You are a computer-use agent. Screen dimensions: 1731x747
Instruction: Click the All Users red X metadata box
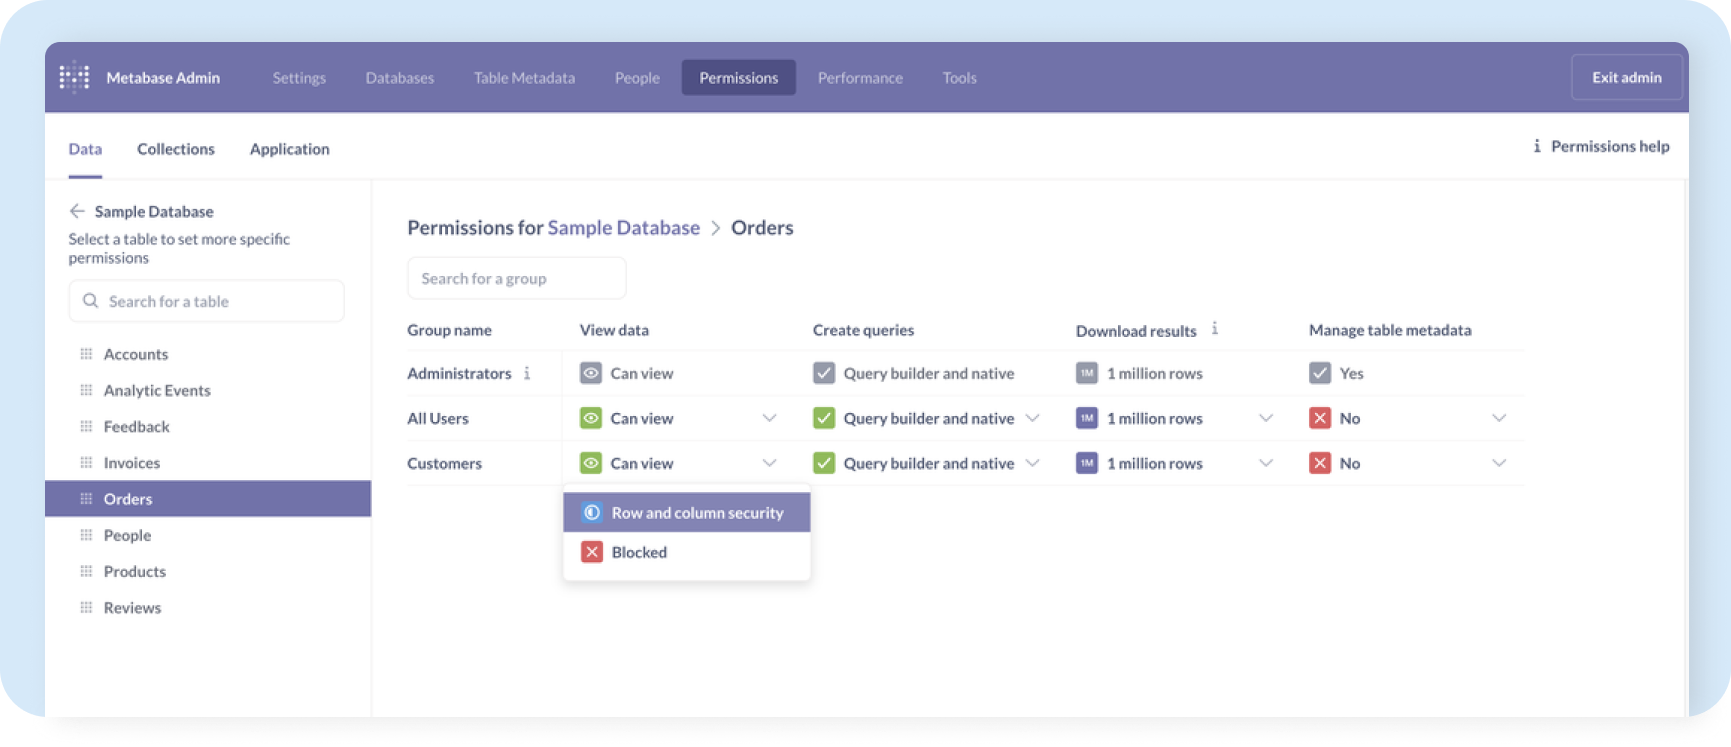(x=1320, y=418)
